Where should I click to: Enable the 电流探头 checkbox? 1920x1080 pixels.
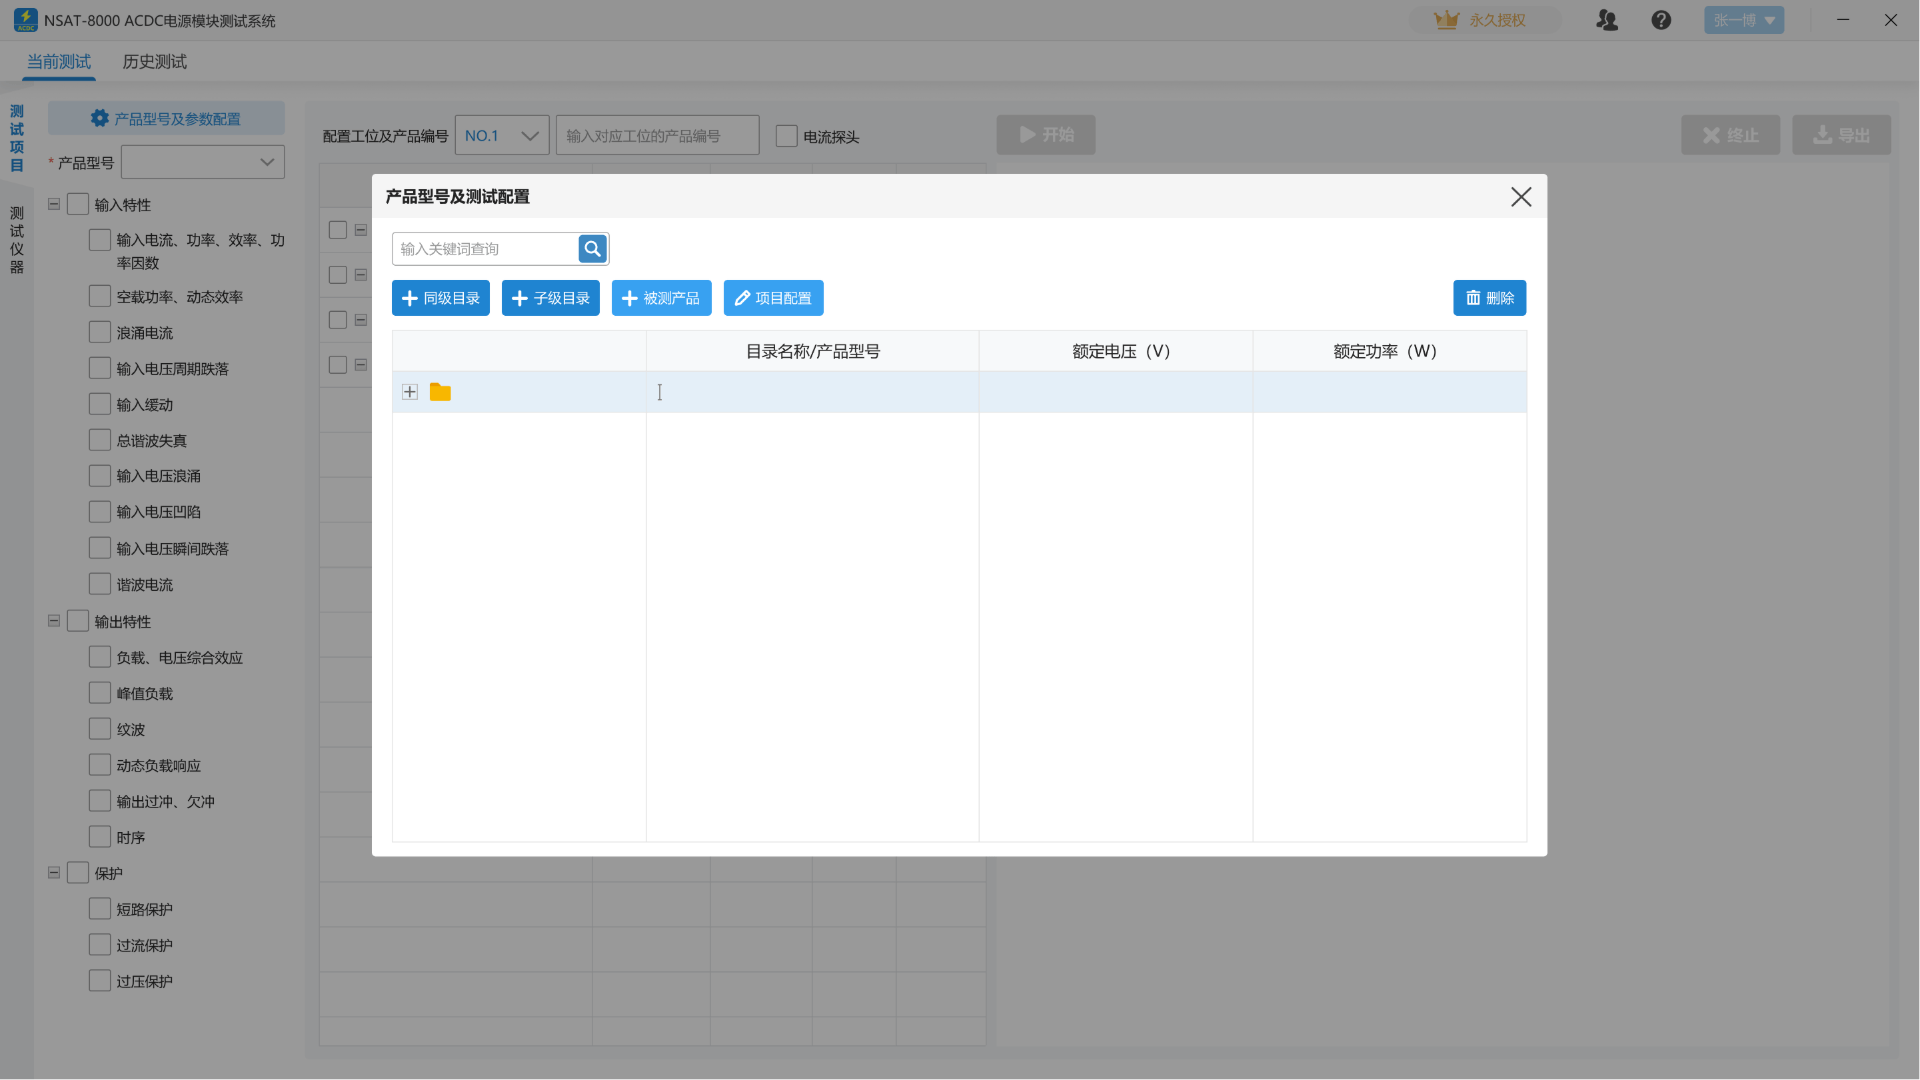(787, 136)
